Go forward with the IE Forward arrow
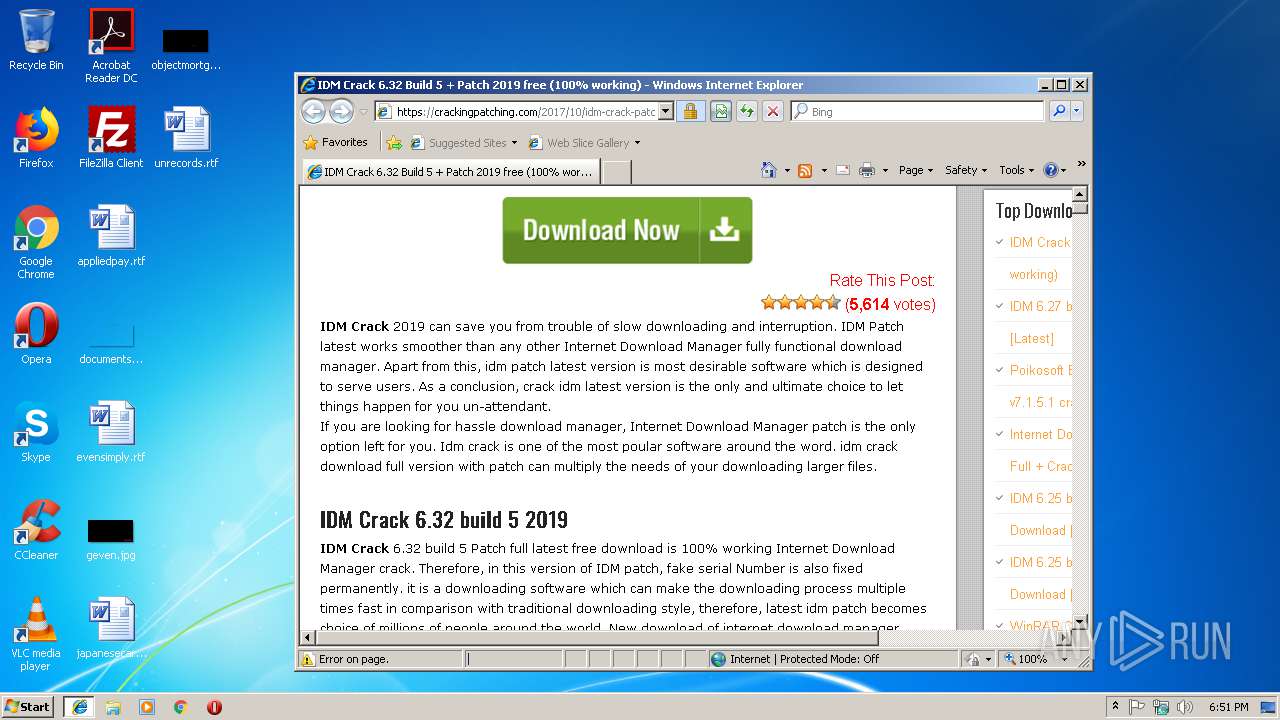 (x=341, y=111)
